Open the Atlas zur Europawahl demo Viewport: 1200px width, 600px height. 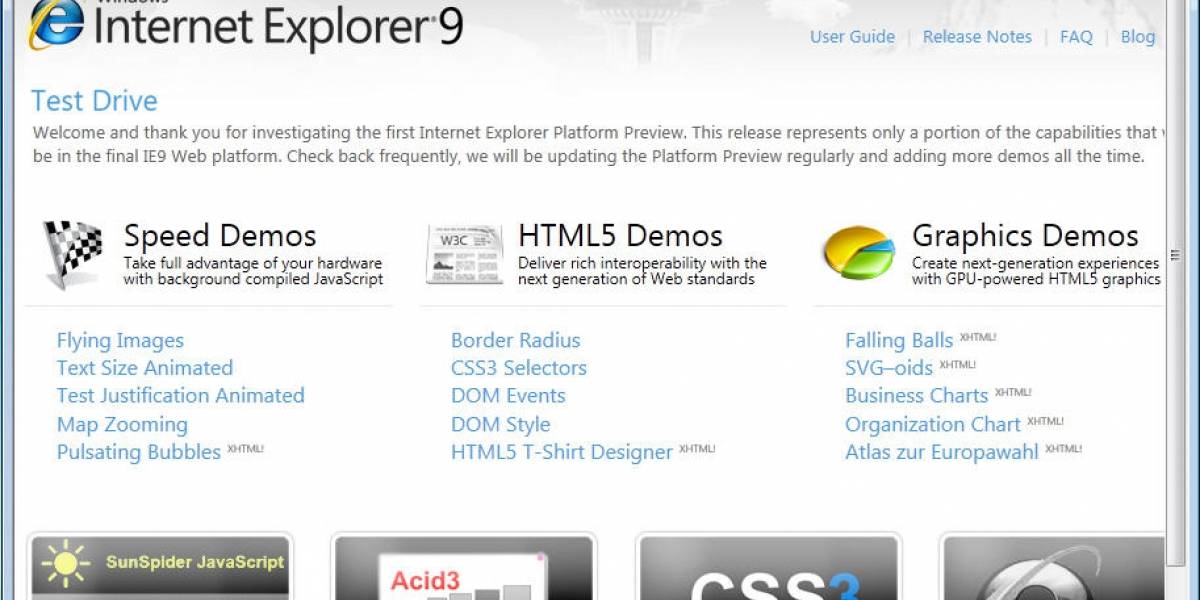point(942,452)
